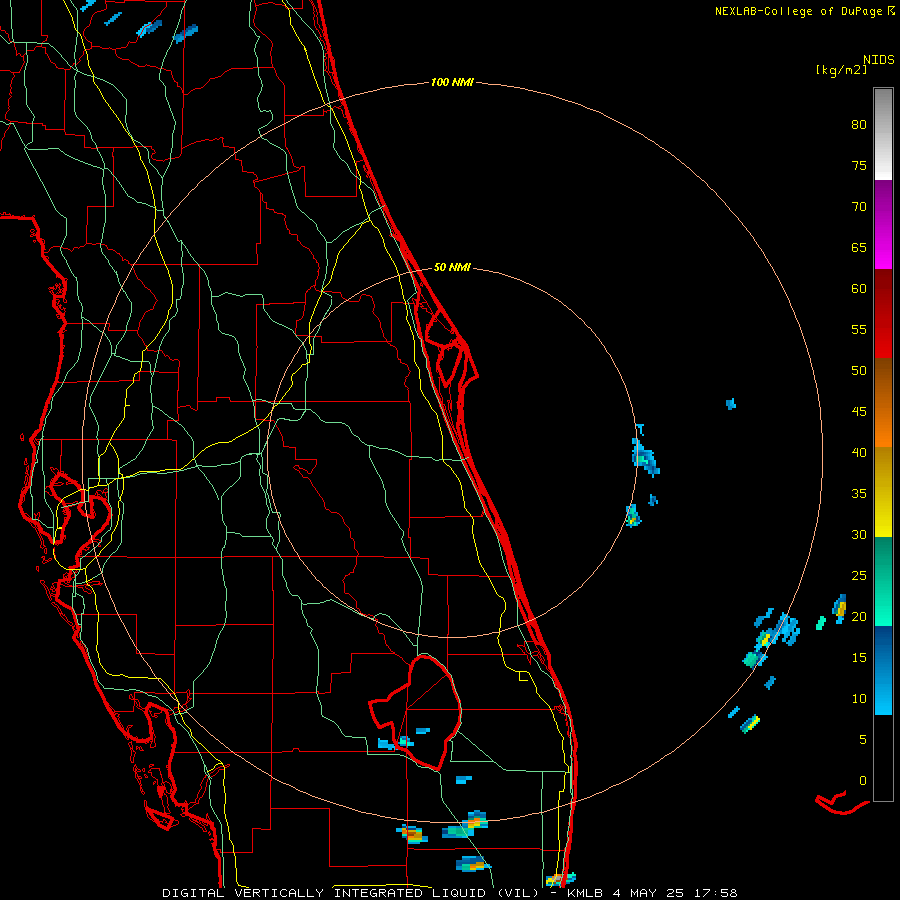Select the 0 value on the VIL scale

click(x=863, y=781)
